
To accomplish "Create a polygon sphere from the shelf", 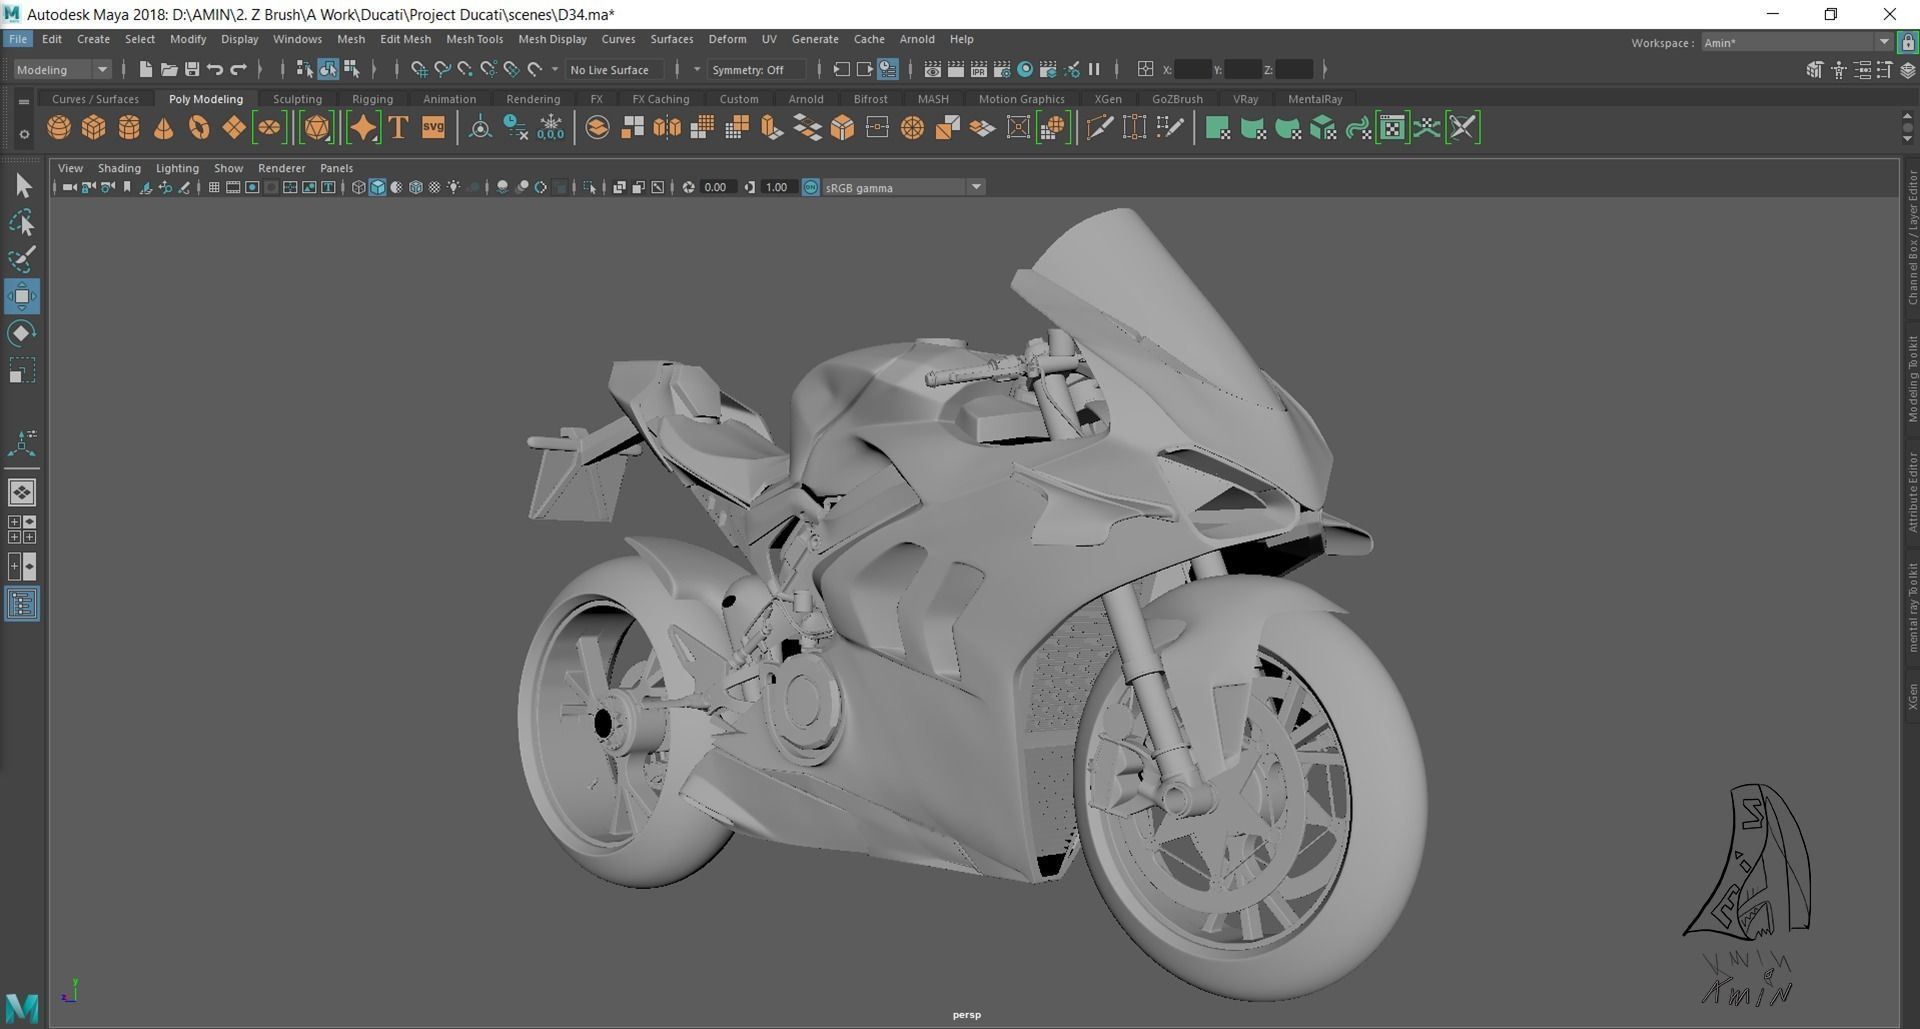I will (59, 128).
